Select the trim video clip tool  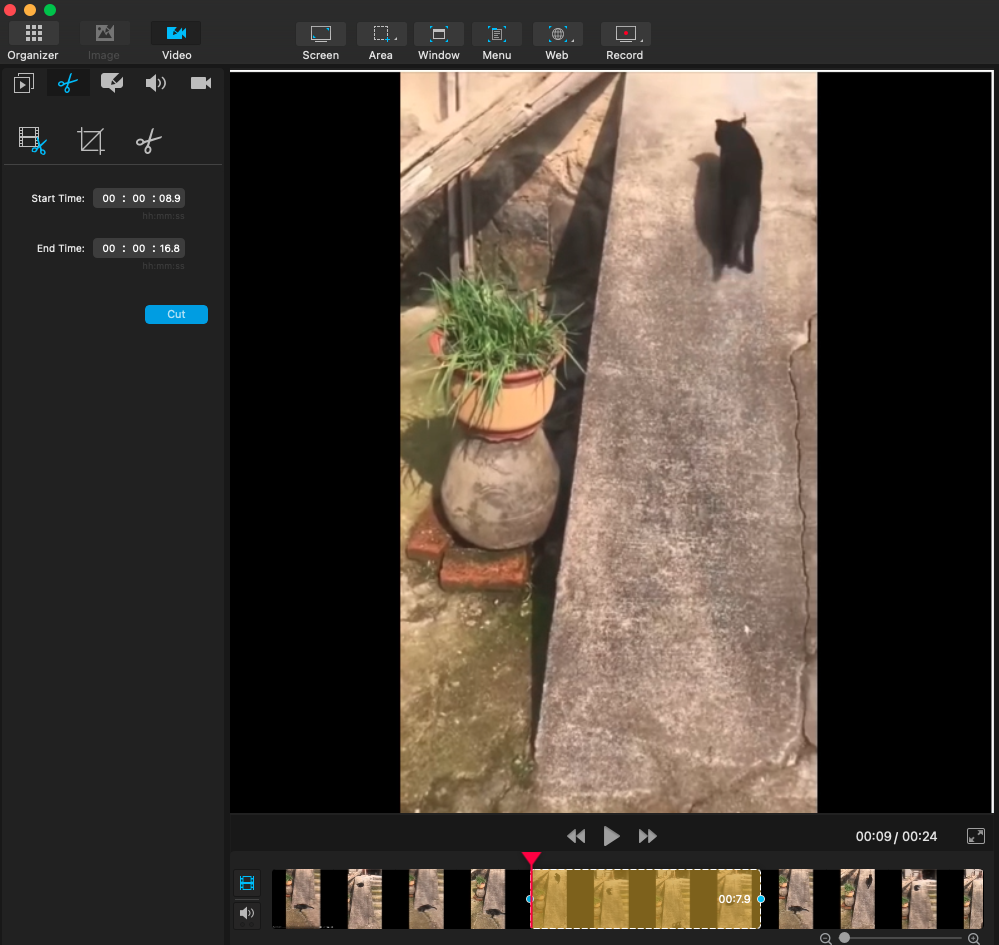point(33,141)
